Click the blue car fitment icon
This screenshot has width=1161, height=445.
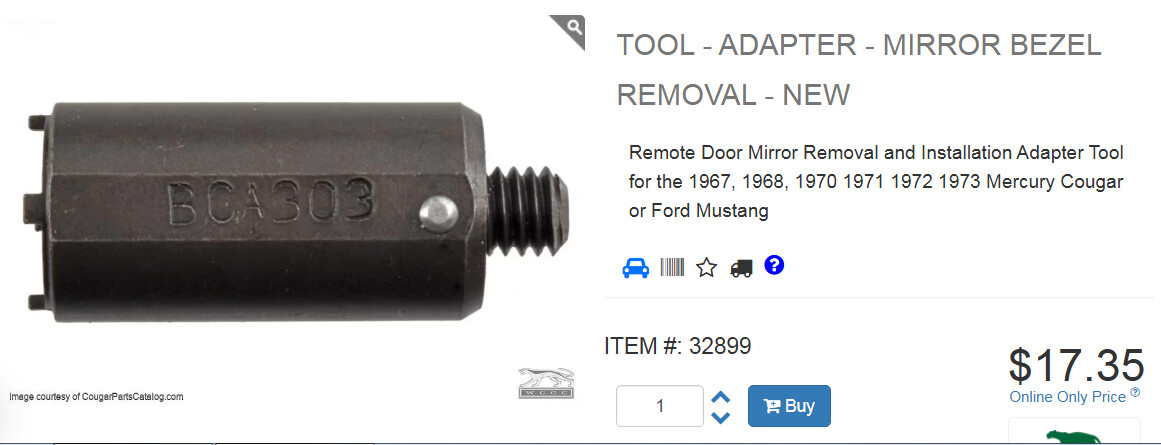635,267
